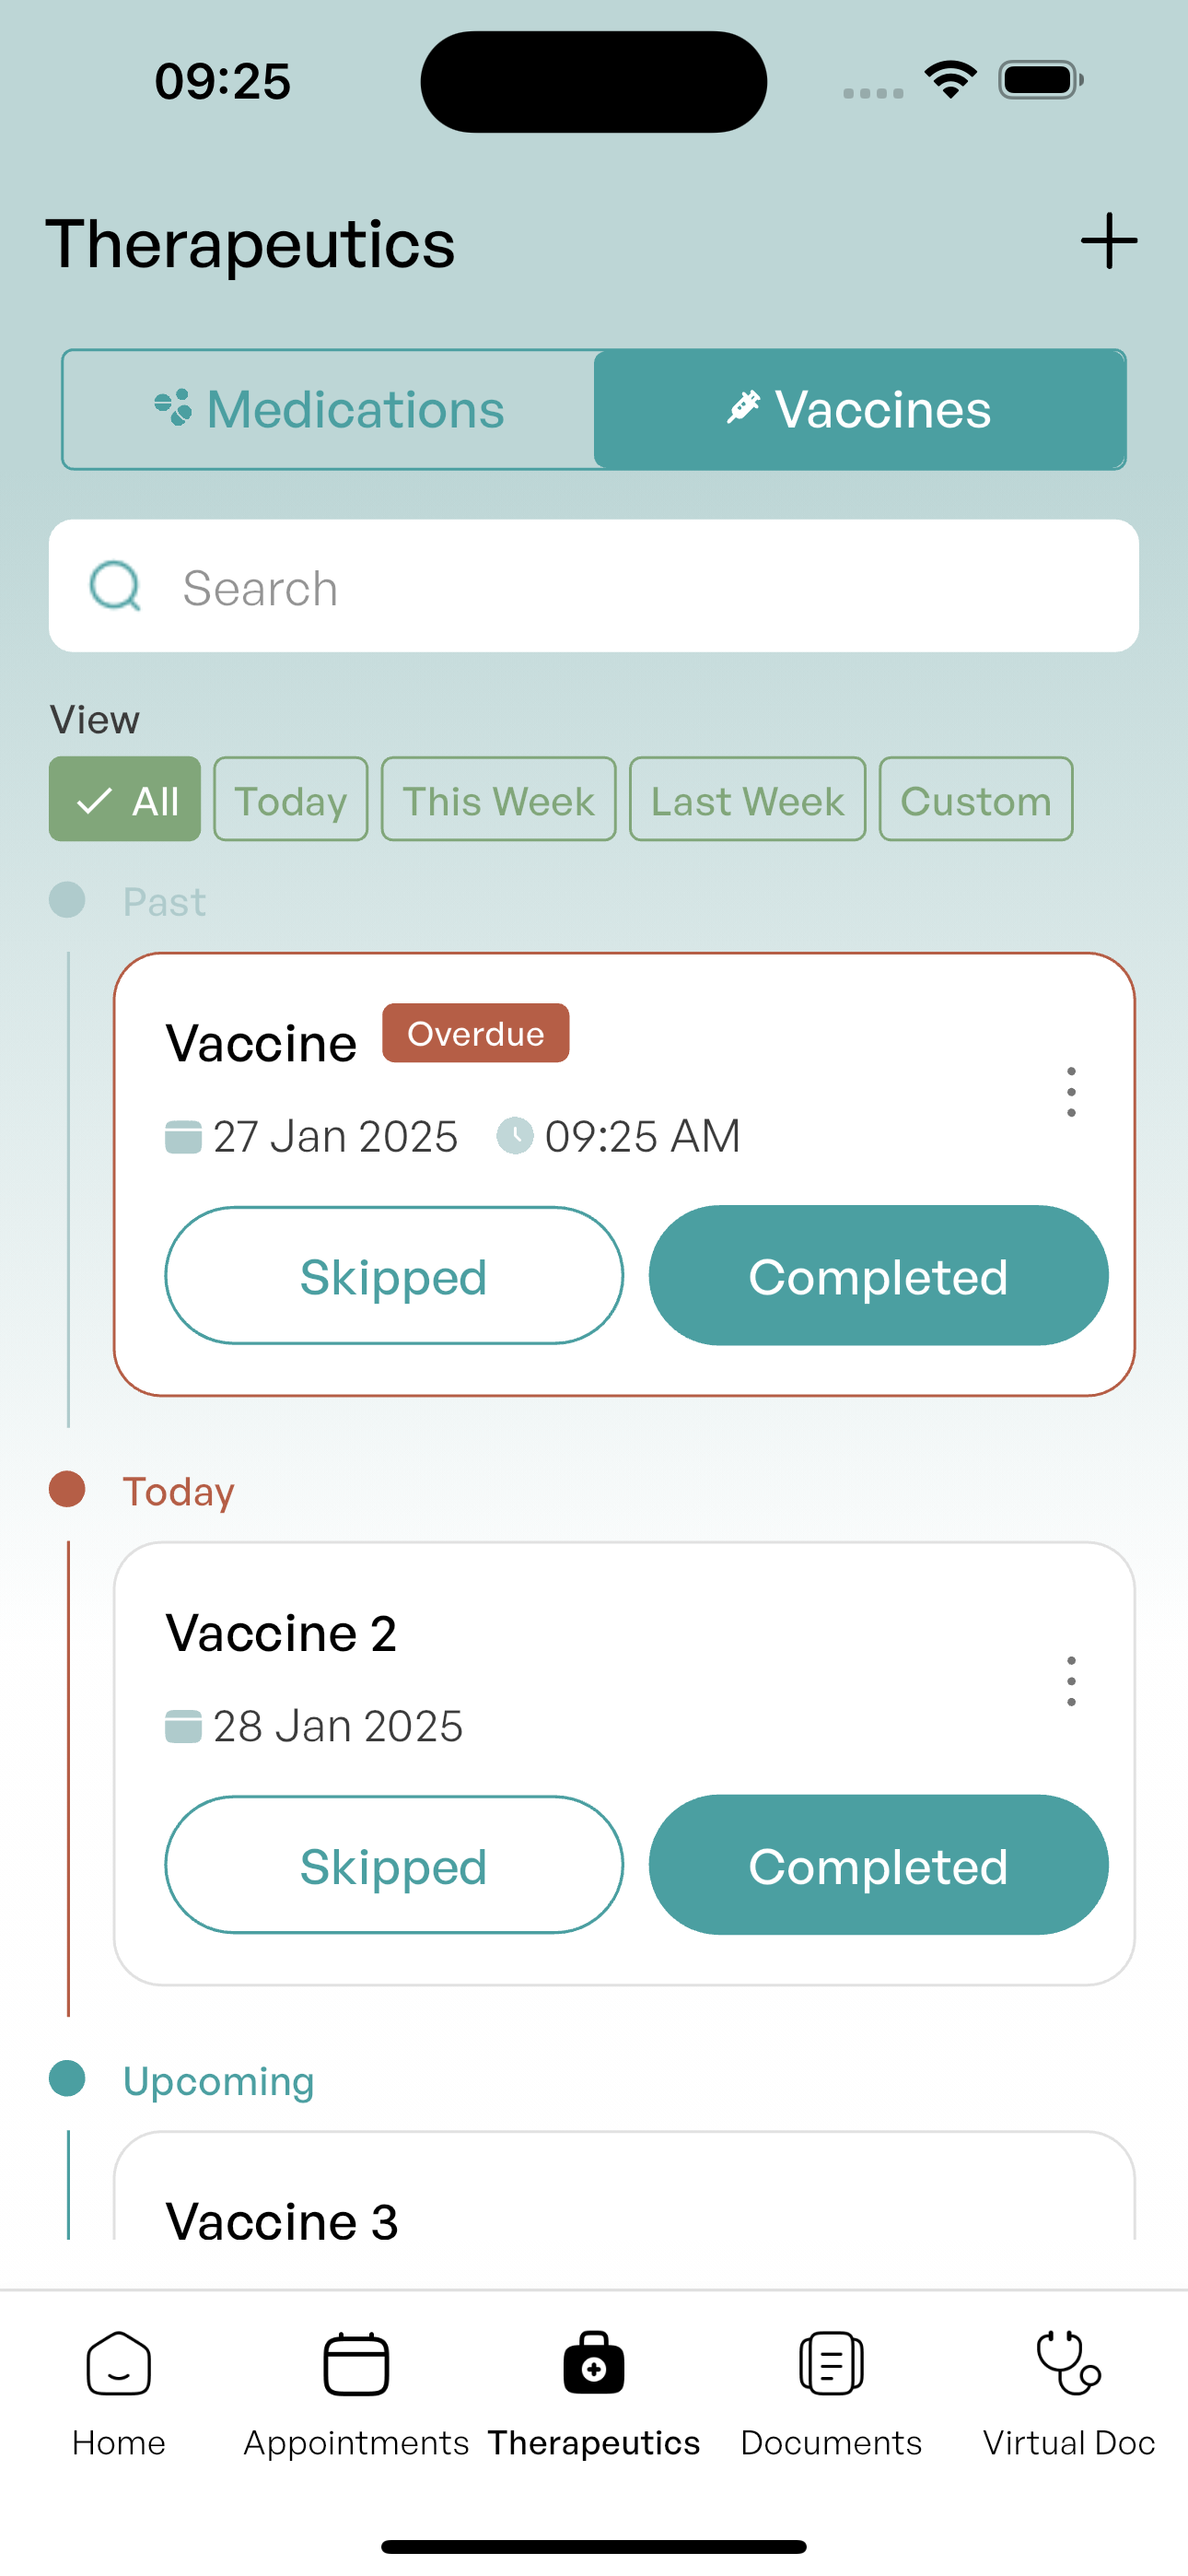Tap the Wi-Fi status icon
Image resolution: width=1188 pixels, height=2576 pixels.
[950, 80]
